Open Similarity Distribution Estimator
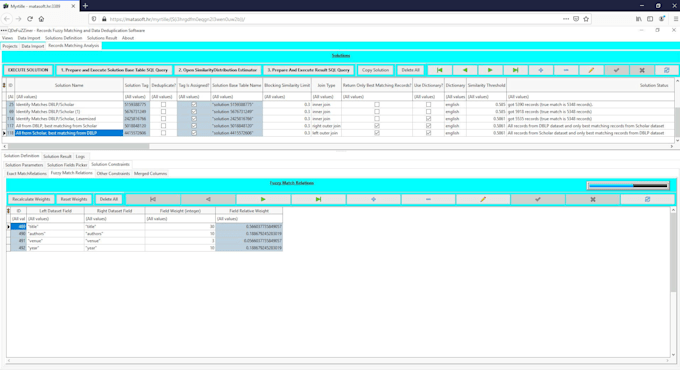This screenshot has width=680, height=370. point(218,70)
